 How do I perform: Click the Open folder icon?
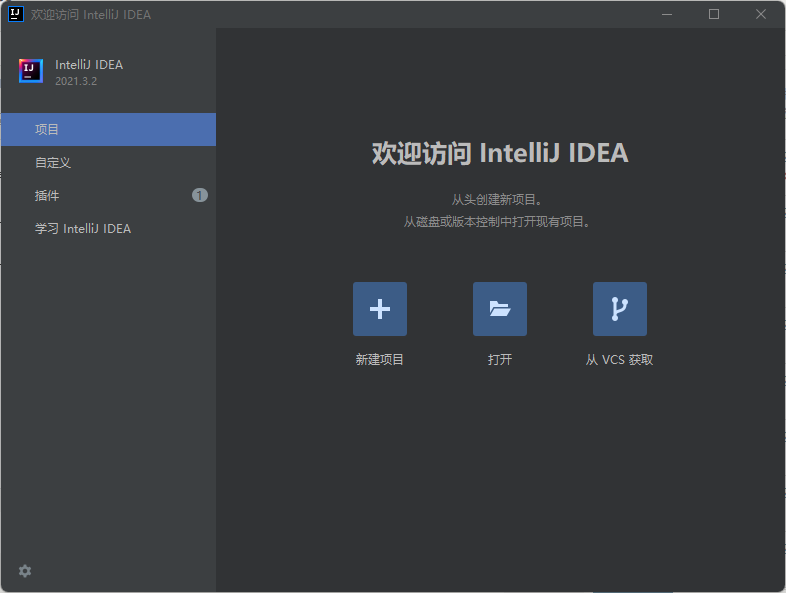pos(500,309)
